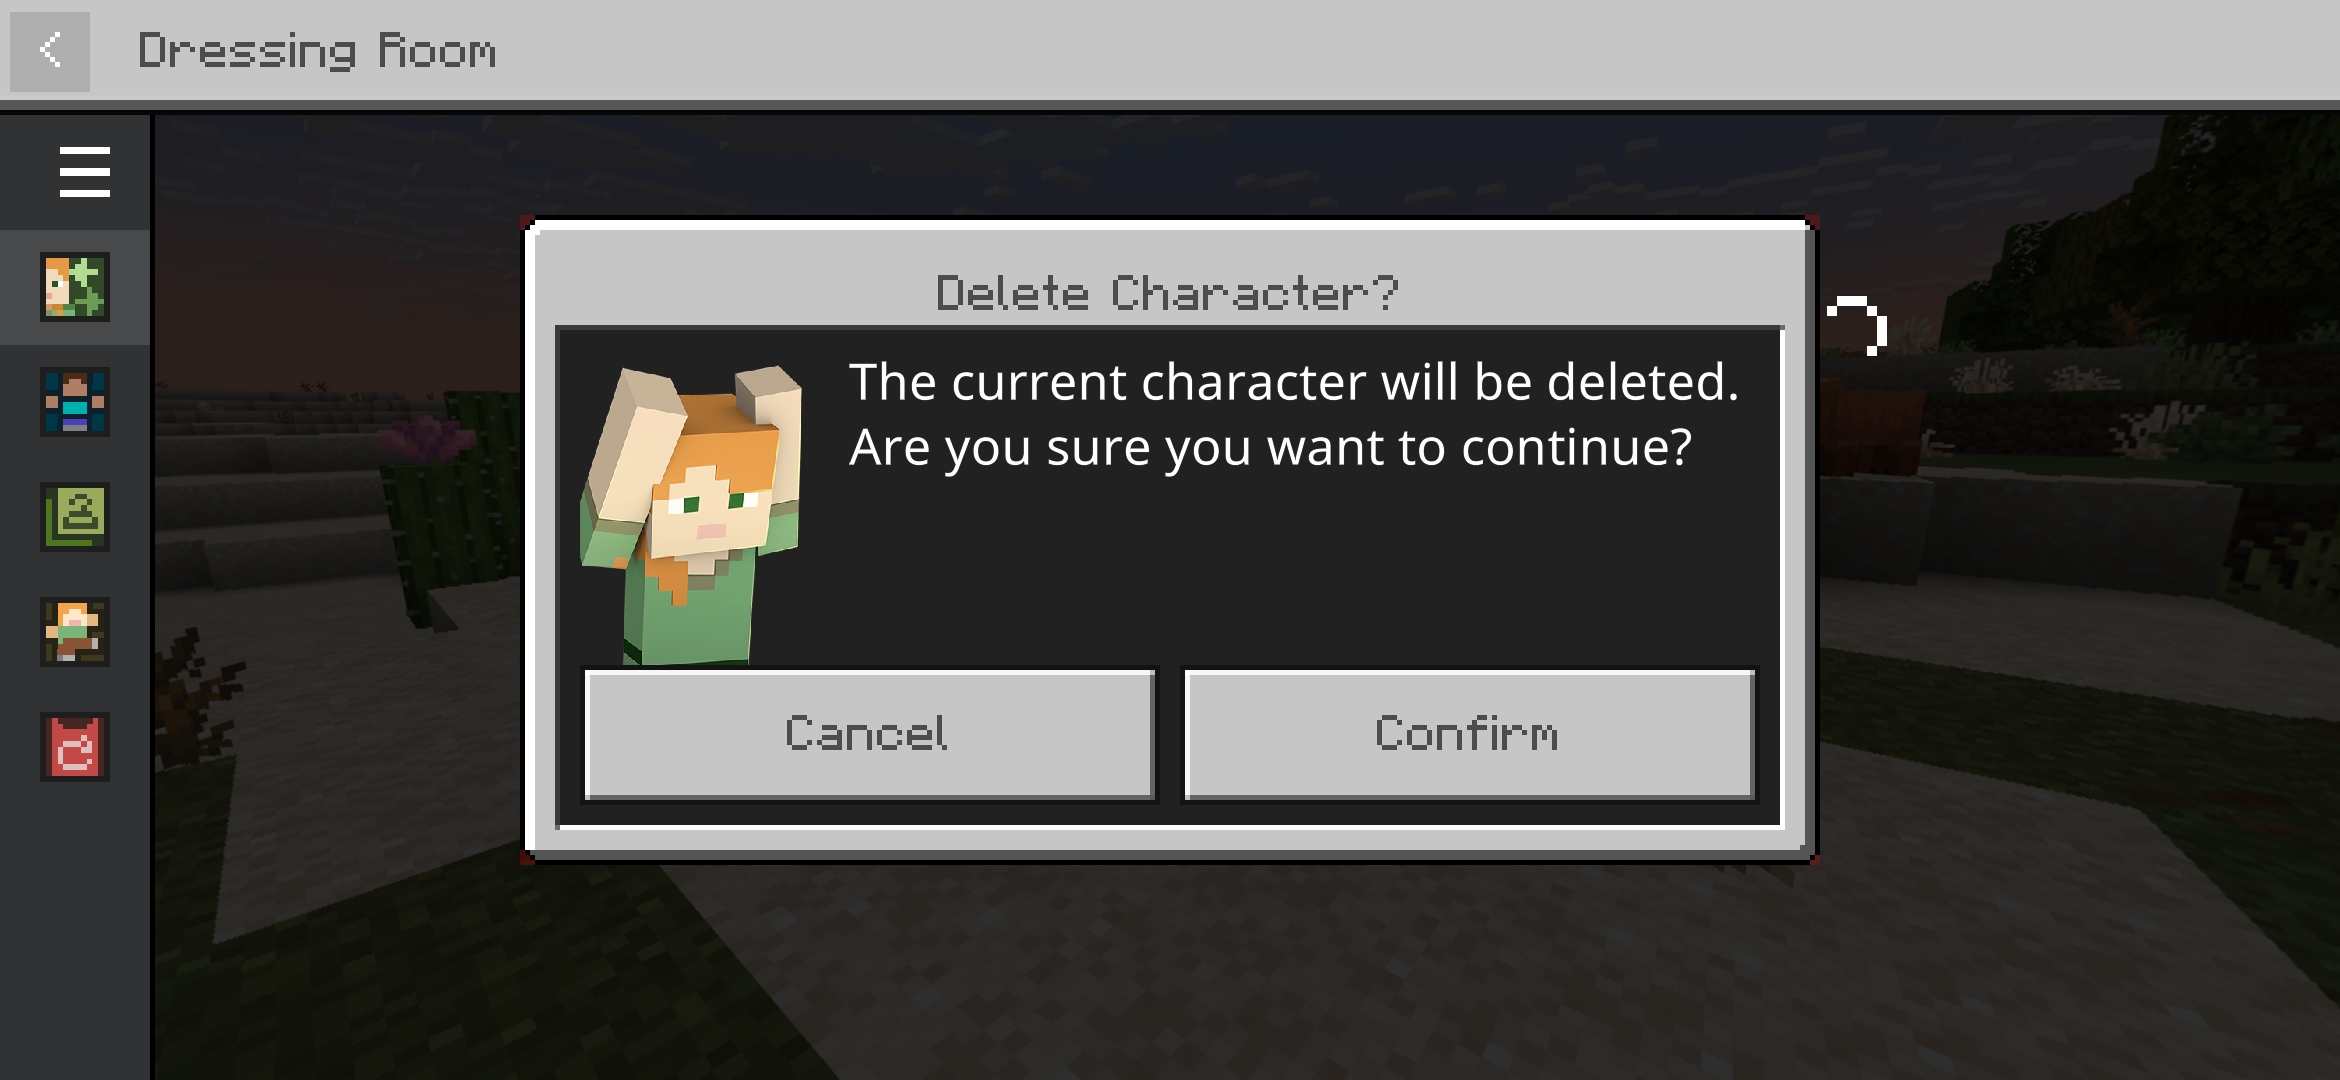The image size is (2340, 1080).
Task: Open the hamburger menu in sidebar
Action: pyautogui.click(x=84, y=172)
